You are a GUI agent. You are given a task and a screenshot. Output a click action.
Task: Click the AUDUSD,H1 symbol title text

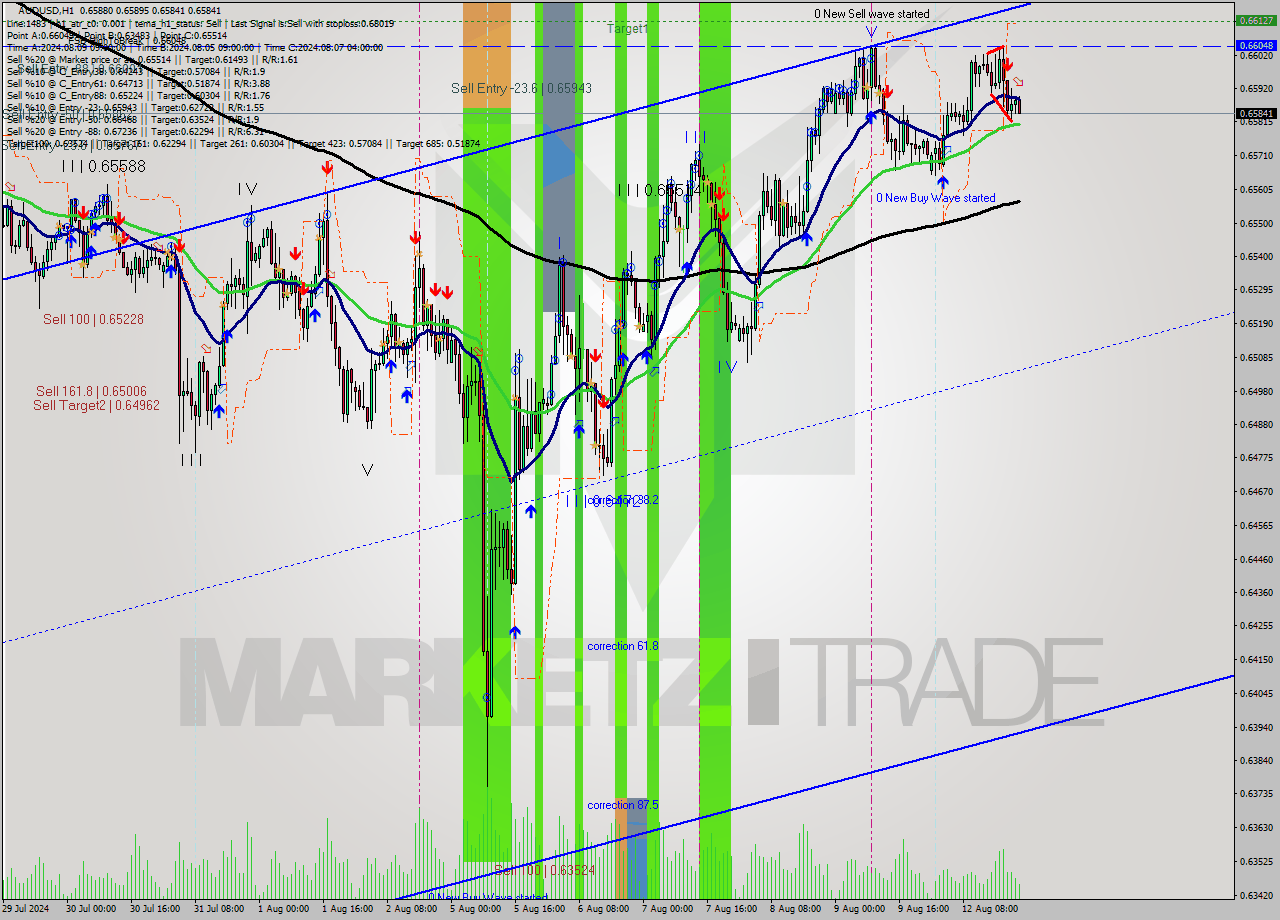47,10
